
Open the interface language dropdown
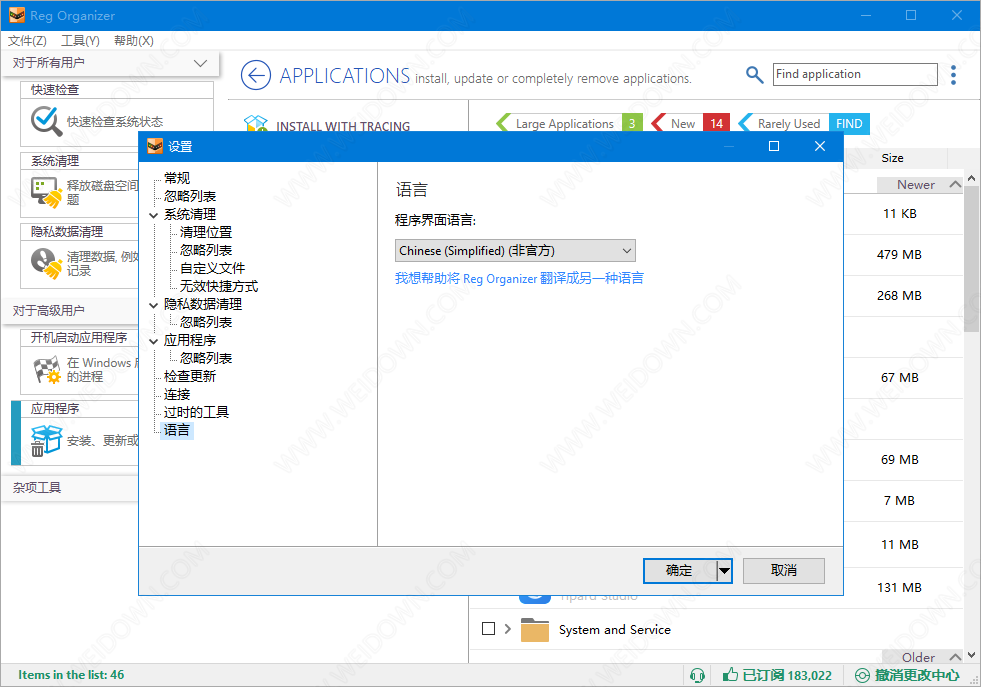515,251
